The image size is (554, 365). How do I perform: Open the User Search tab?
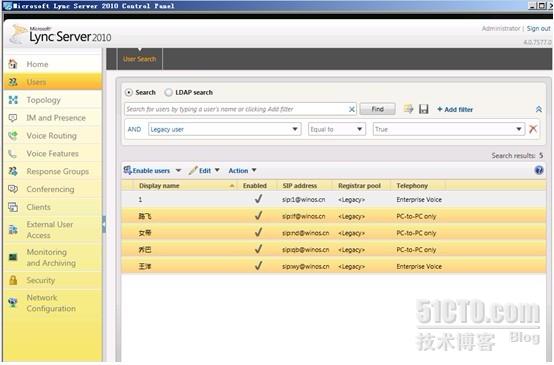pos(140,59)
